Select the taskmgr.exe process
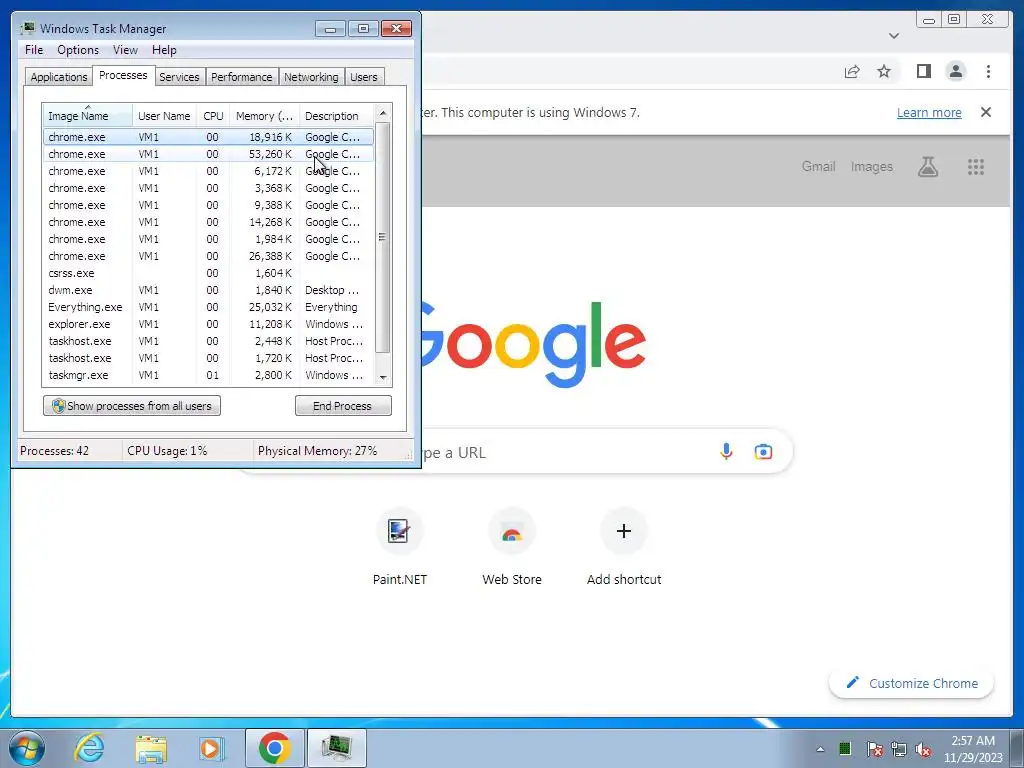Image resolution: width=1024 pixels, height=768 pixels. [208, 375]
